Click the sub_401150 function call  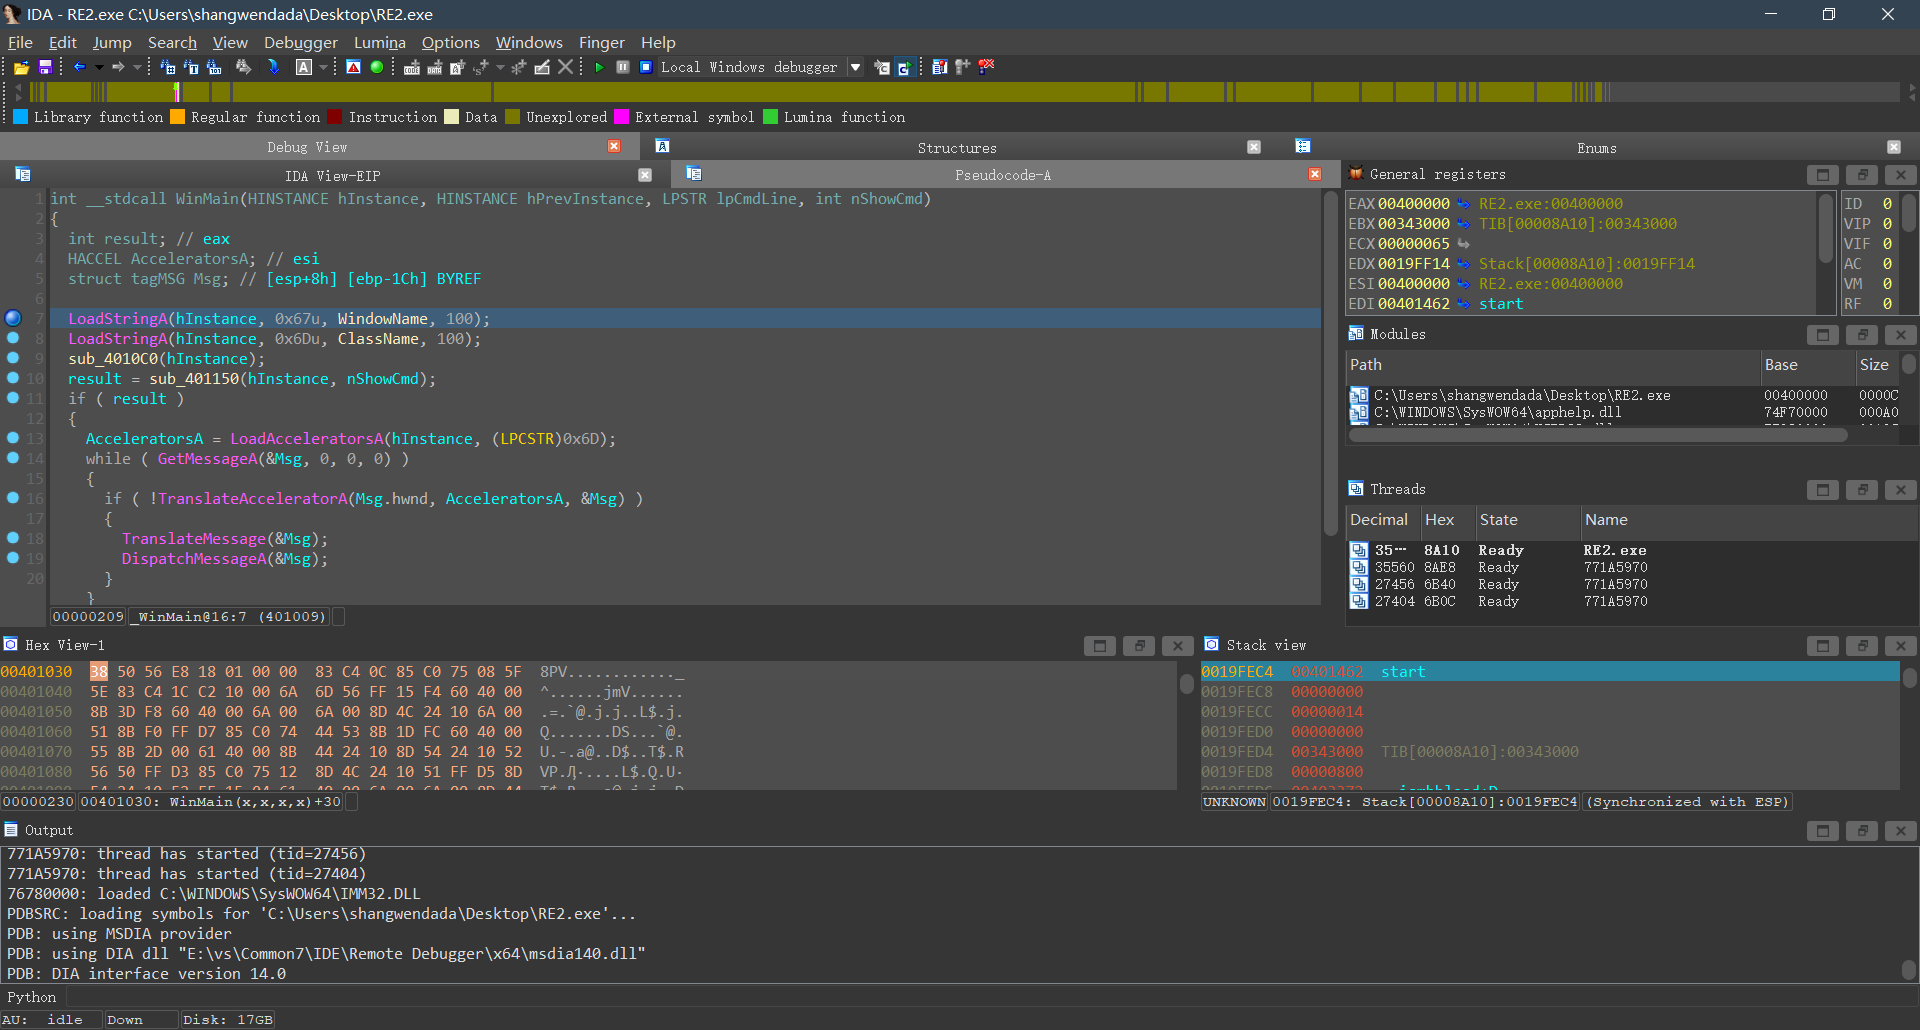coord(194,379)
